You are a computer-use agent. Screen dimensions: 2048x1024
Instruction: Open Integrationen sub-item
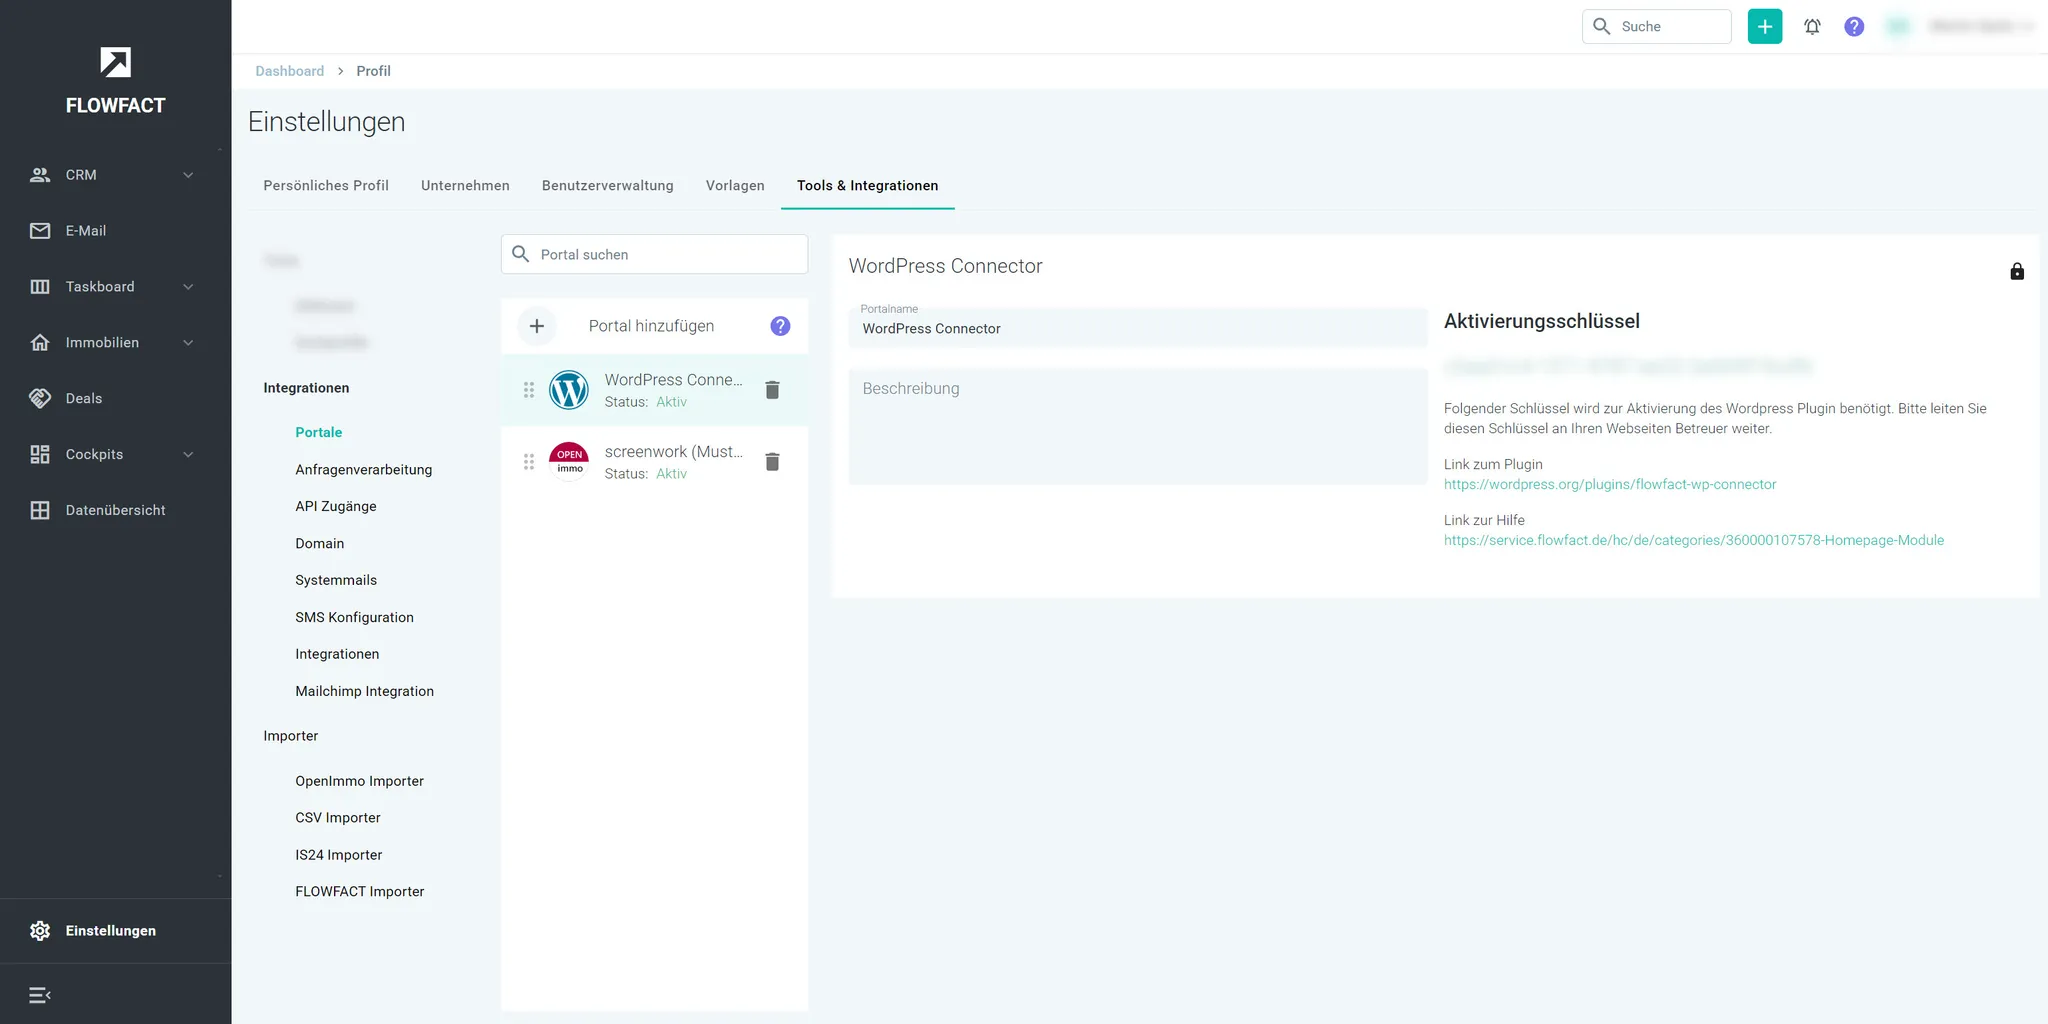337,654
